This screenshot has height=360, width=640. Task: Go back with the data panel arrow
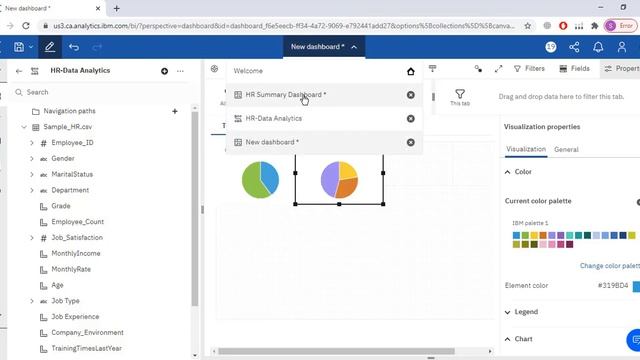click(x=19, y=71)
